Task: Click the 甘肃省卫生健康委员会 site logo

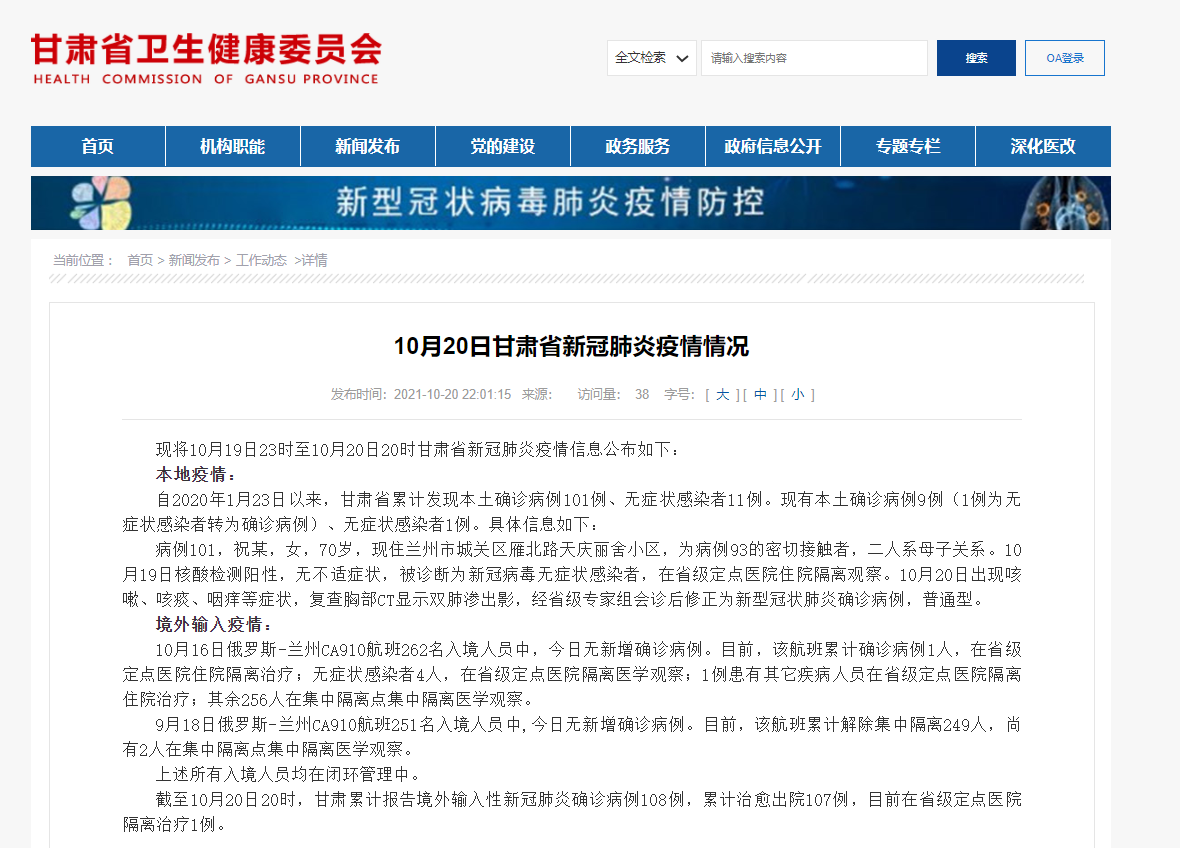Action: point(206,59)
